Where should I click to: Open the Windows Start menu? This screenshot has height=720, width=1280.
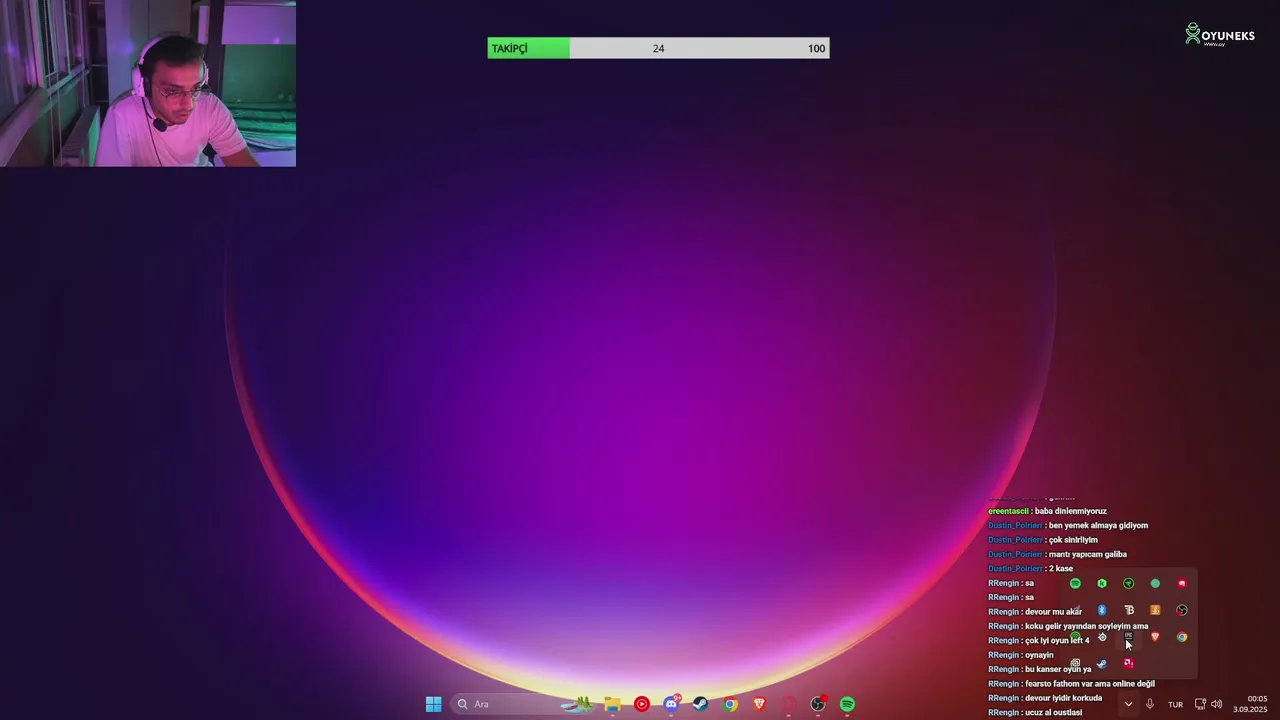(x=433, y=704)
